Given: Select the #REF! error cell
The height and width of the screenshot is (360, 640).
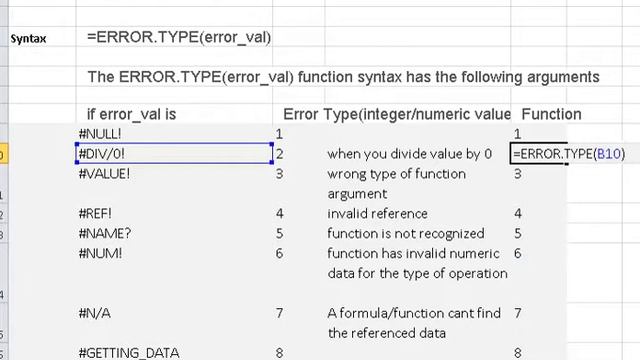Looking at the screenshot, I should point(95,213).
